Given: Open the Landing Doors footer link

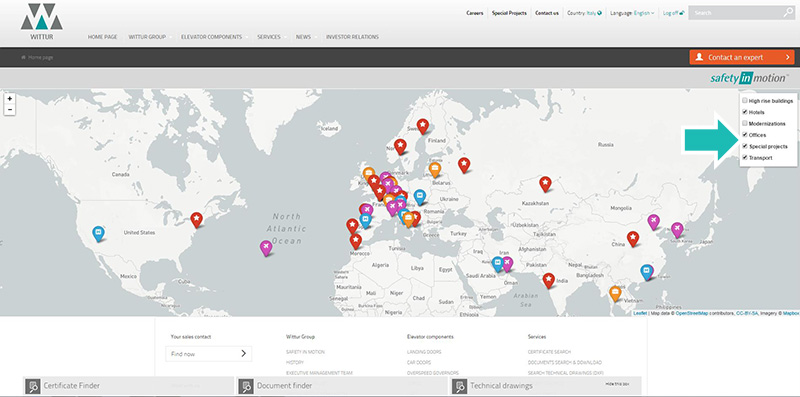Looking at the screenshot, I should point(424,352).
